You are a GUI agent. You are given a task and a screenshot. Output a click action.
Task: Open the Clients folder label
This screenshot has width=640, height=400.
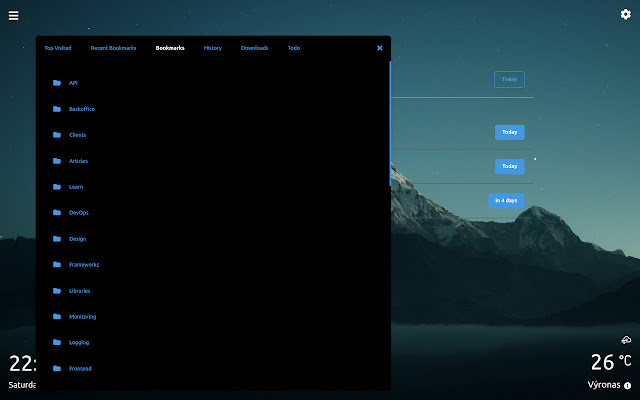(x=77, y=135)
